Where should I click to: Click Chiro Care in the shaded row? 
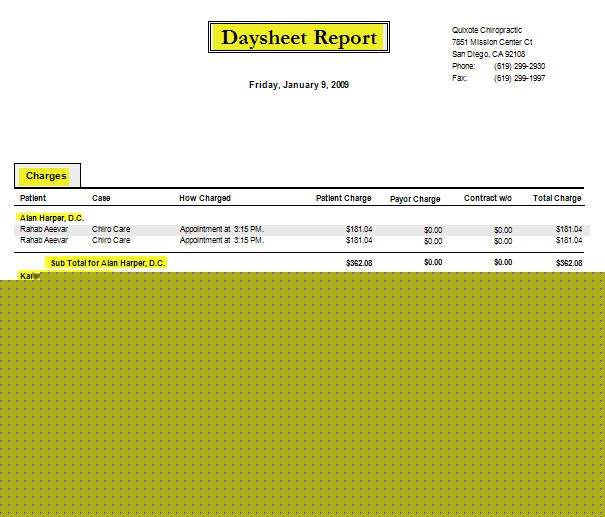tap(111, 229)
